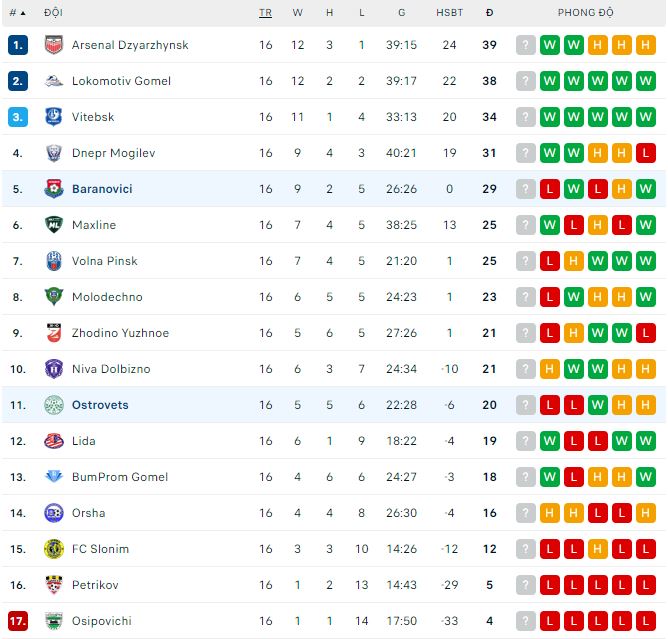Click the HSBT column header

coord(449,13)
